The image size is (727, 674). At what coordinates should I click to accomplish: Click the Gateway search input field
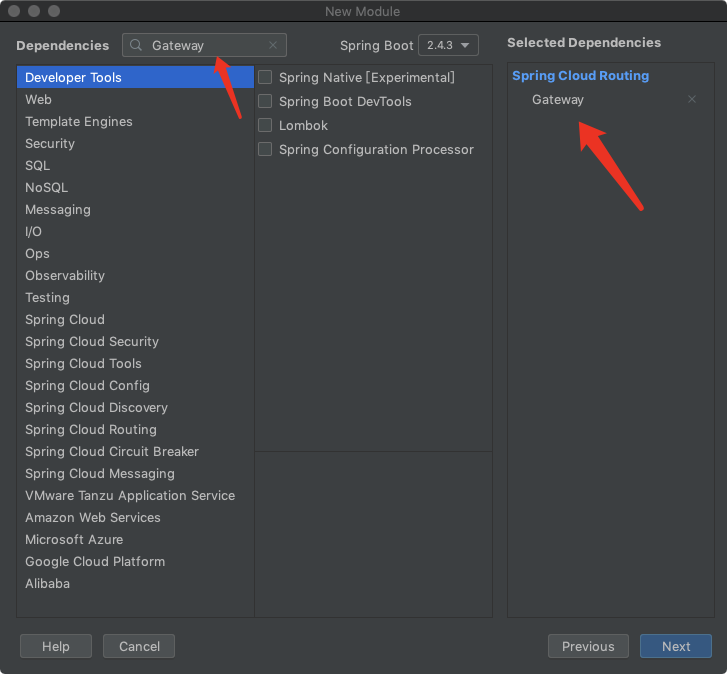[204, 45]
